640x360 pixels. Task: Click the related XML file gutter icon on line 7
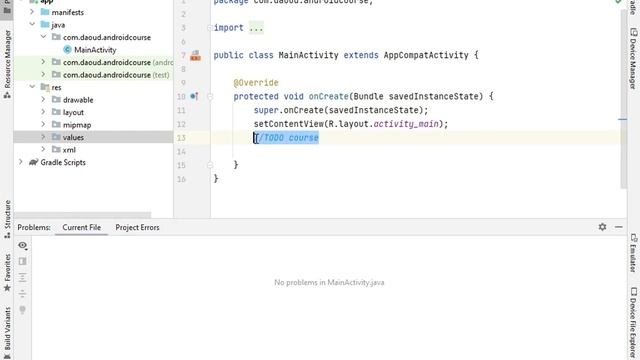point(196,56)
